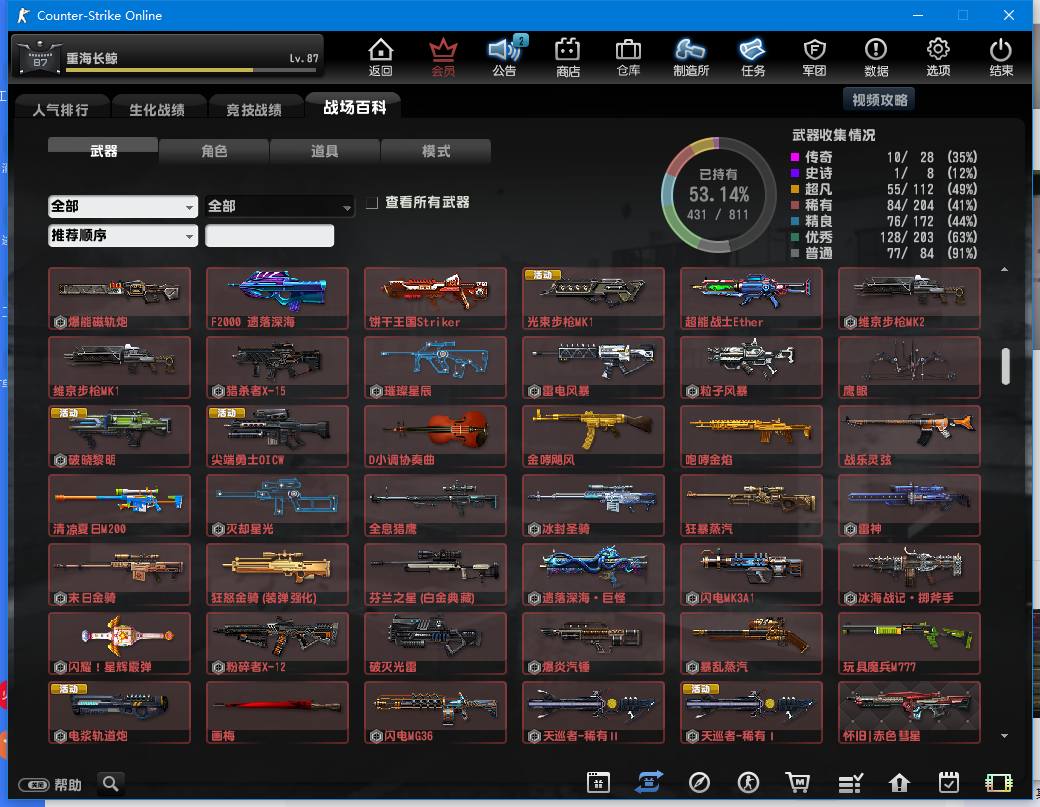This screenshot has width=1040, height=807.
Task: Switch to the 生化战绩 tab
Action: pyautogui.click(x=157, y=109)
